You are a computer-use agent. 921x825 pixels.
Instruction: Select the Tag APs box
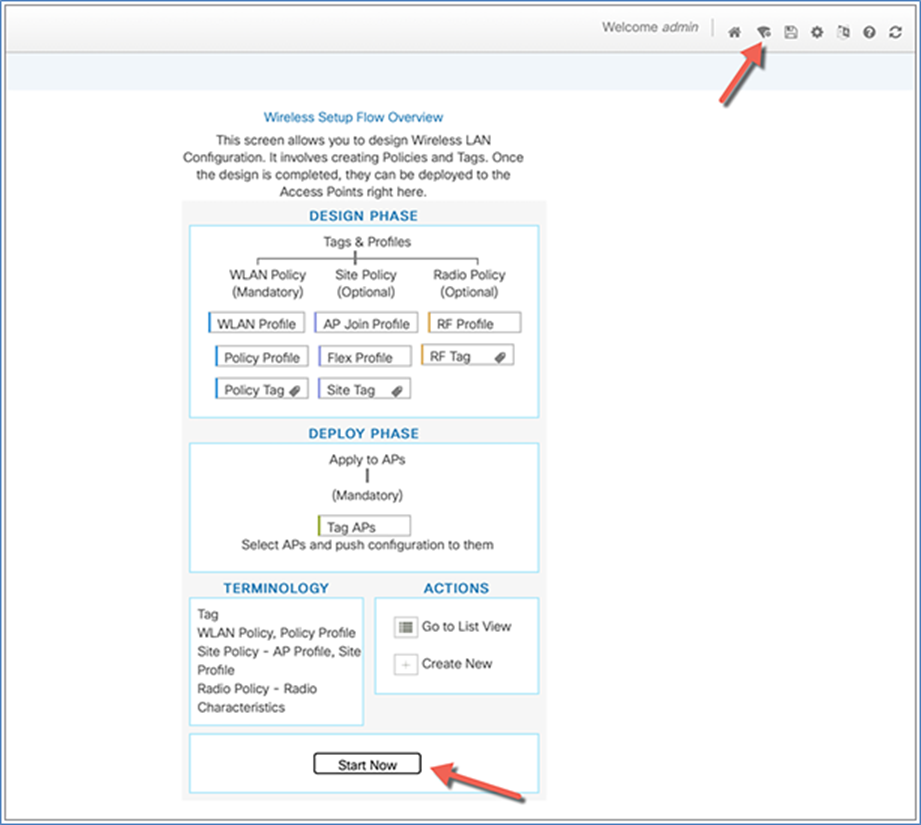(x=364, y=526)
